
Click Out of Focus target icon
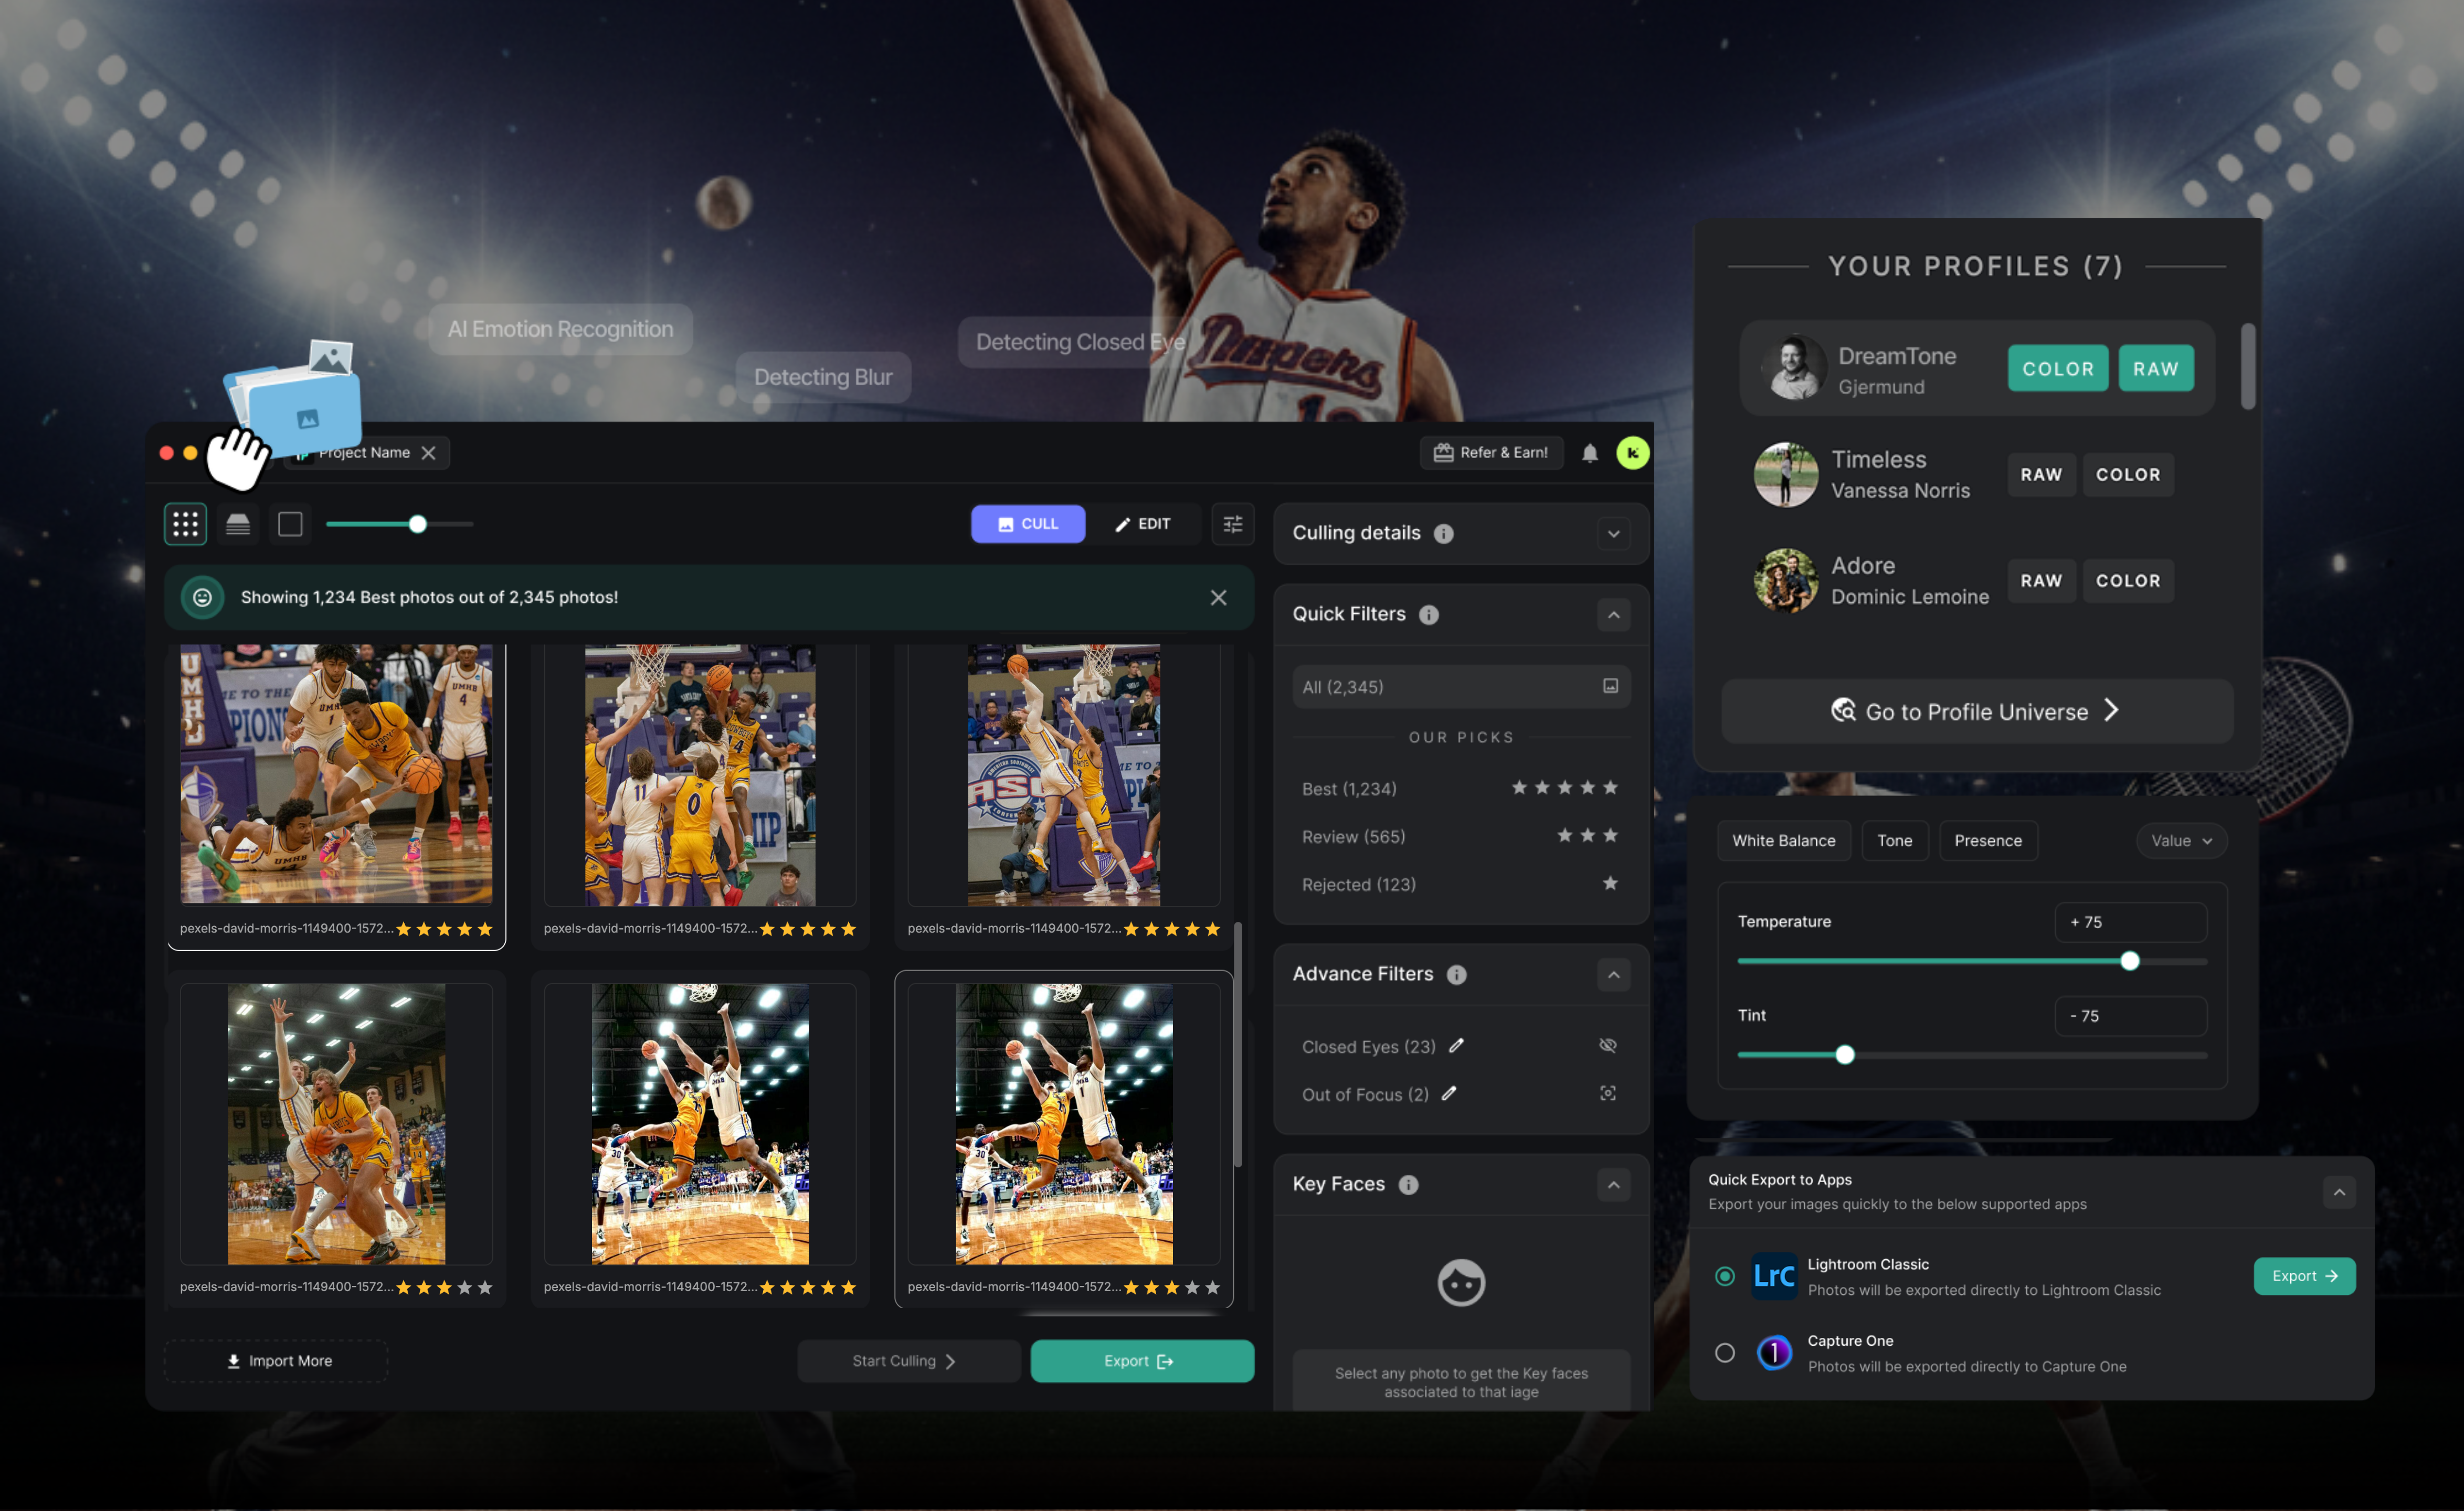[x=1607, y=1094]
